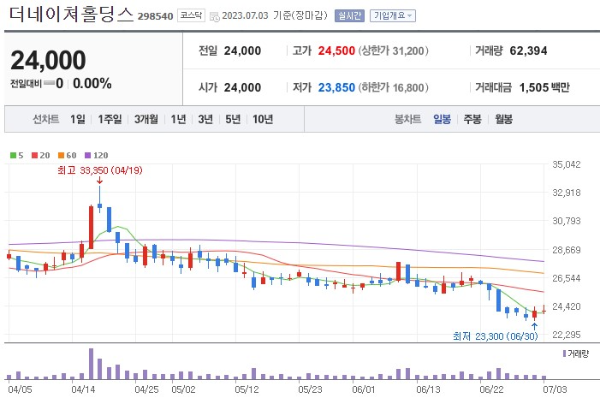Click the stock code 298540
Image resolution: width=600 pixels, height=408 pixels.
pos(155,16)
